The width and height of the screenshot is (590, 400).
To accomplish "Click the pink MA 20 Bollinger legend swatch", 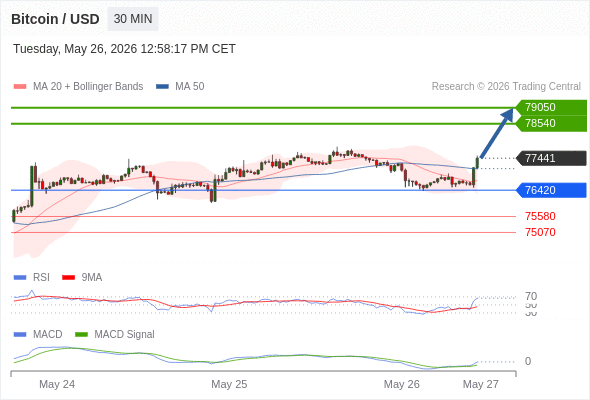I will coord(20,87).
